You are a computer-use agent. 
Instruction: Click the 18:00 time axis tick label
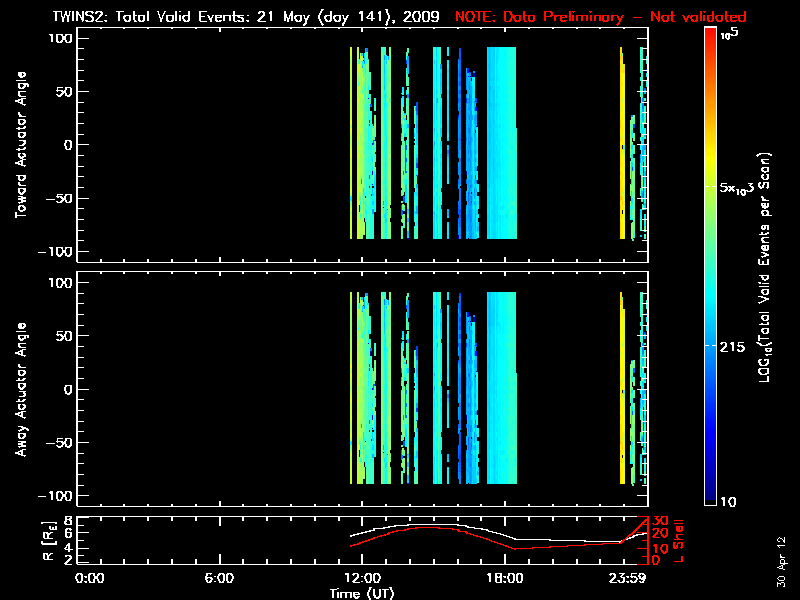(x=504, y=578)
